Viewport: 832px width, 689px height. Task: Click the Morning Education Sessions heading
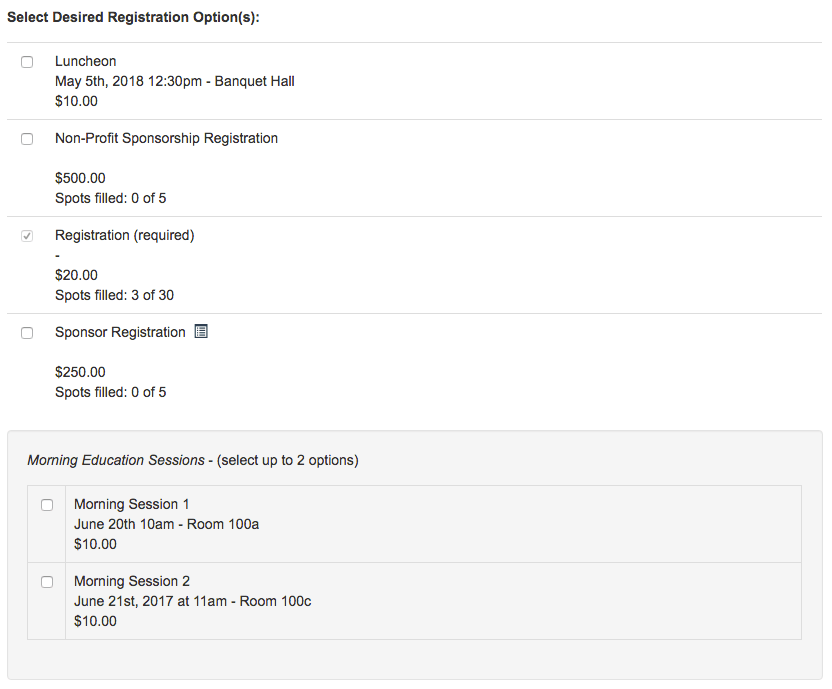(115, 461)
